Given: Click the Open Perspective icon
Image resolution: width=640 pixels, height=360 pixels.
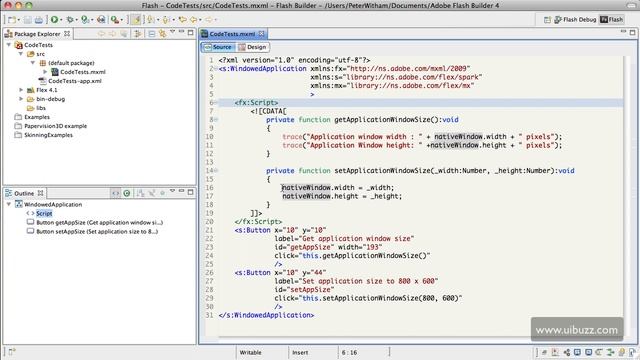Looking at the screenshot, I should pyautogui.click(x=547, y=20).
